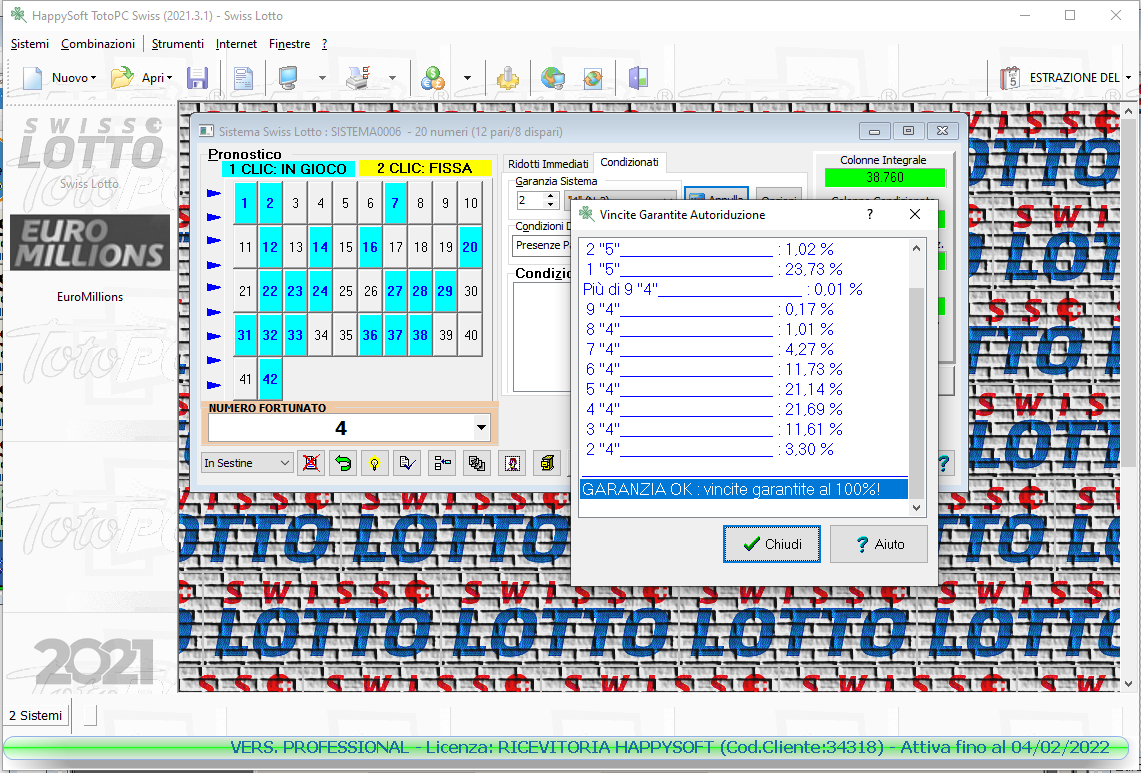Open dropdown arrow next to printer icon
1141x773 pixels.
392,78
